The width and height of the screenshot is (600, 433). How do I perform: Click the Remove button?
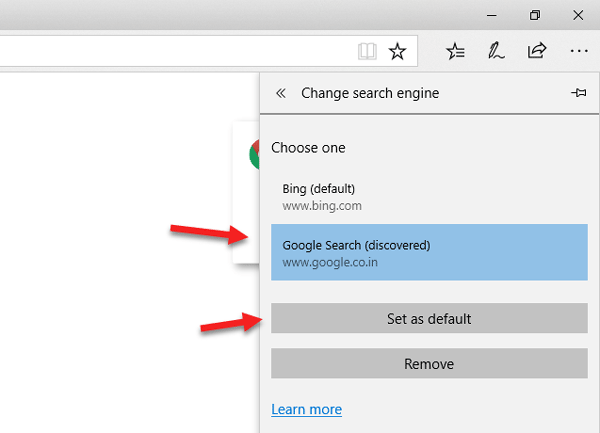point(428,364)
